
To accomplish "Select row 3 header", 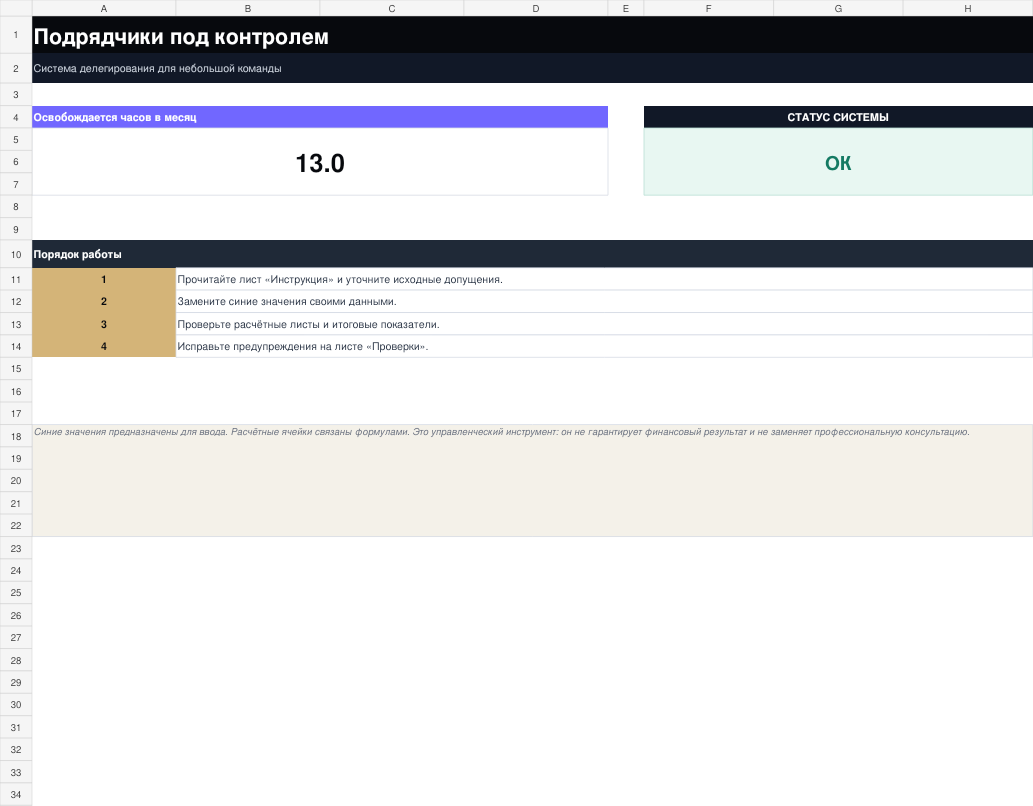I will click(x=16, y=95).
